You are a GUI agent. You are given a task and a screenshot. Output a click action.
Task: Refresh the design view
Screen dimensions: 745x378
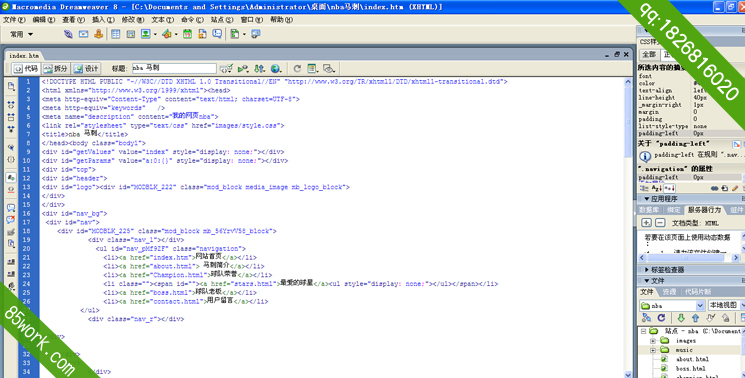tap(297, 68)
